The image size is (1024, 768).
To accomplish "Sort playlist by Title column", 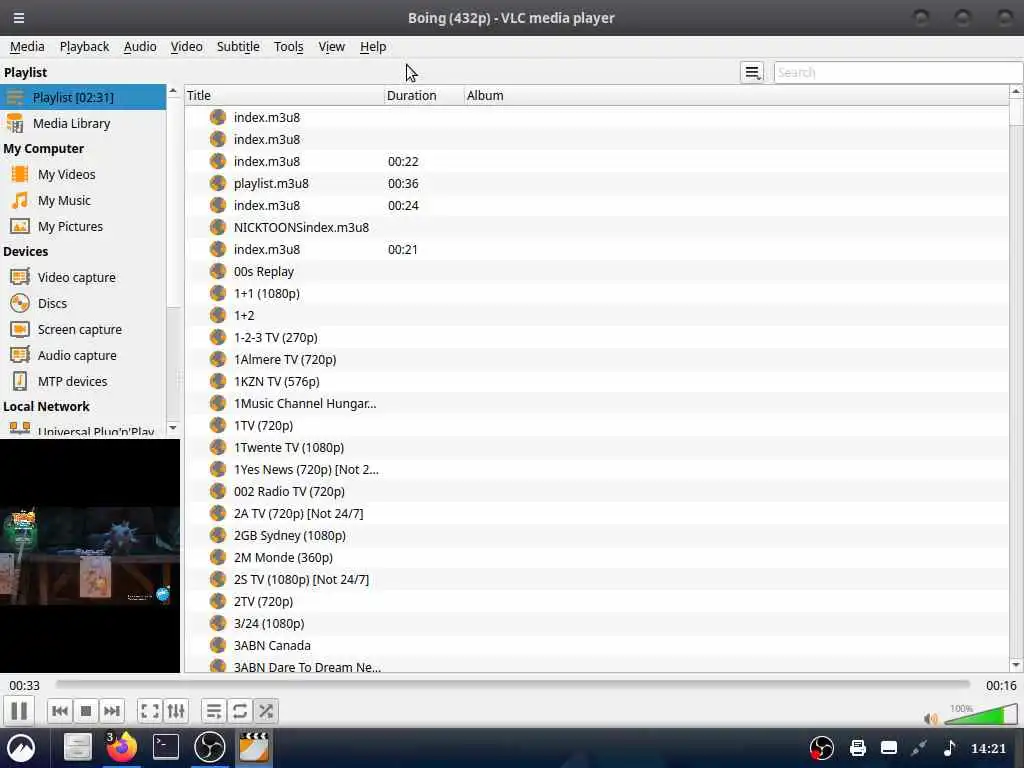I will pyautogui.click(x=284, y=95).
